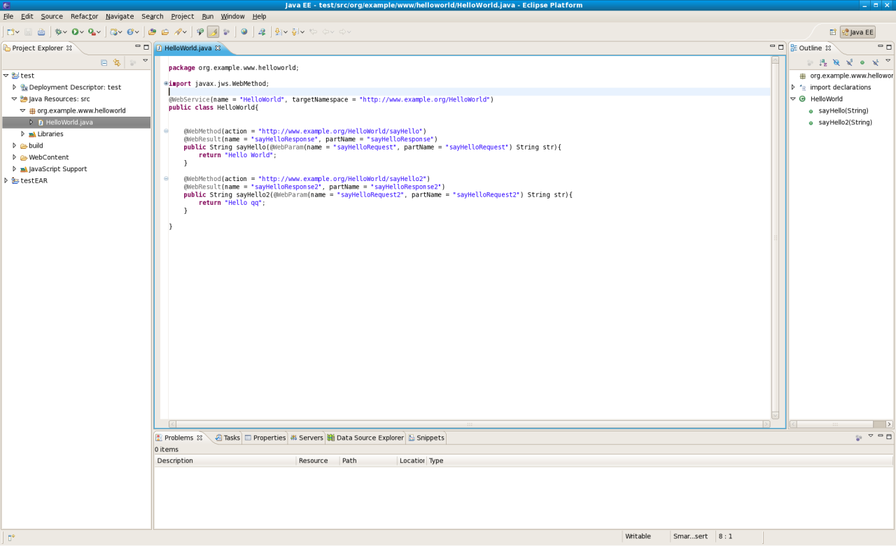Collapse the HelloWorld class in Outline

pos(793,99)
